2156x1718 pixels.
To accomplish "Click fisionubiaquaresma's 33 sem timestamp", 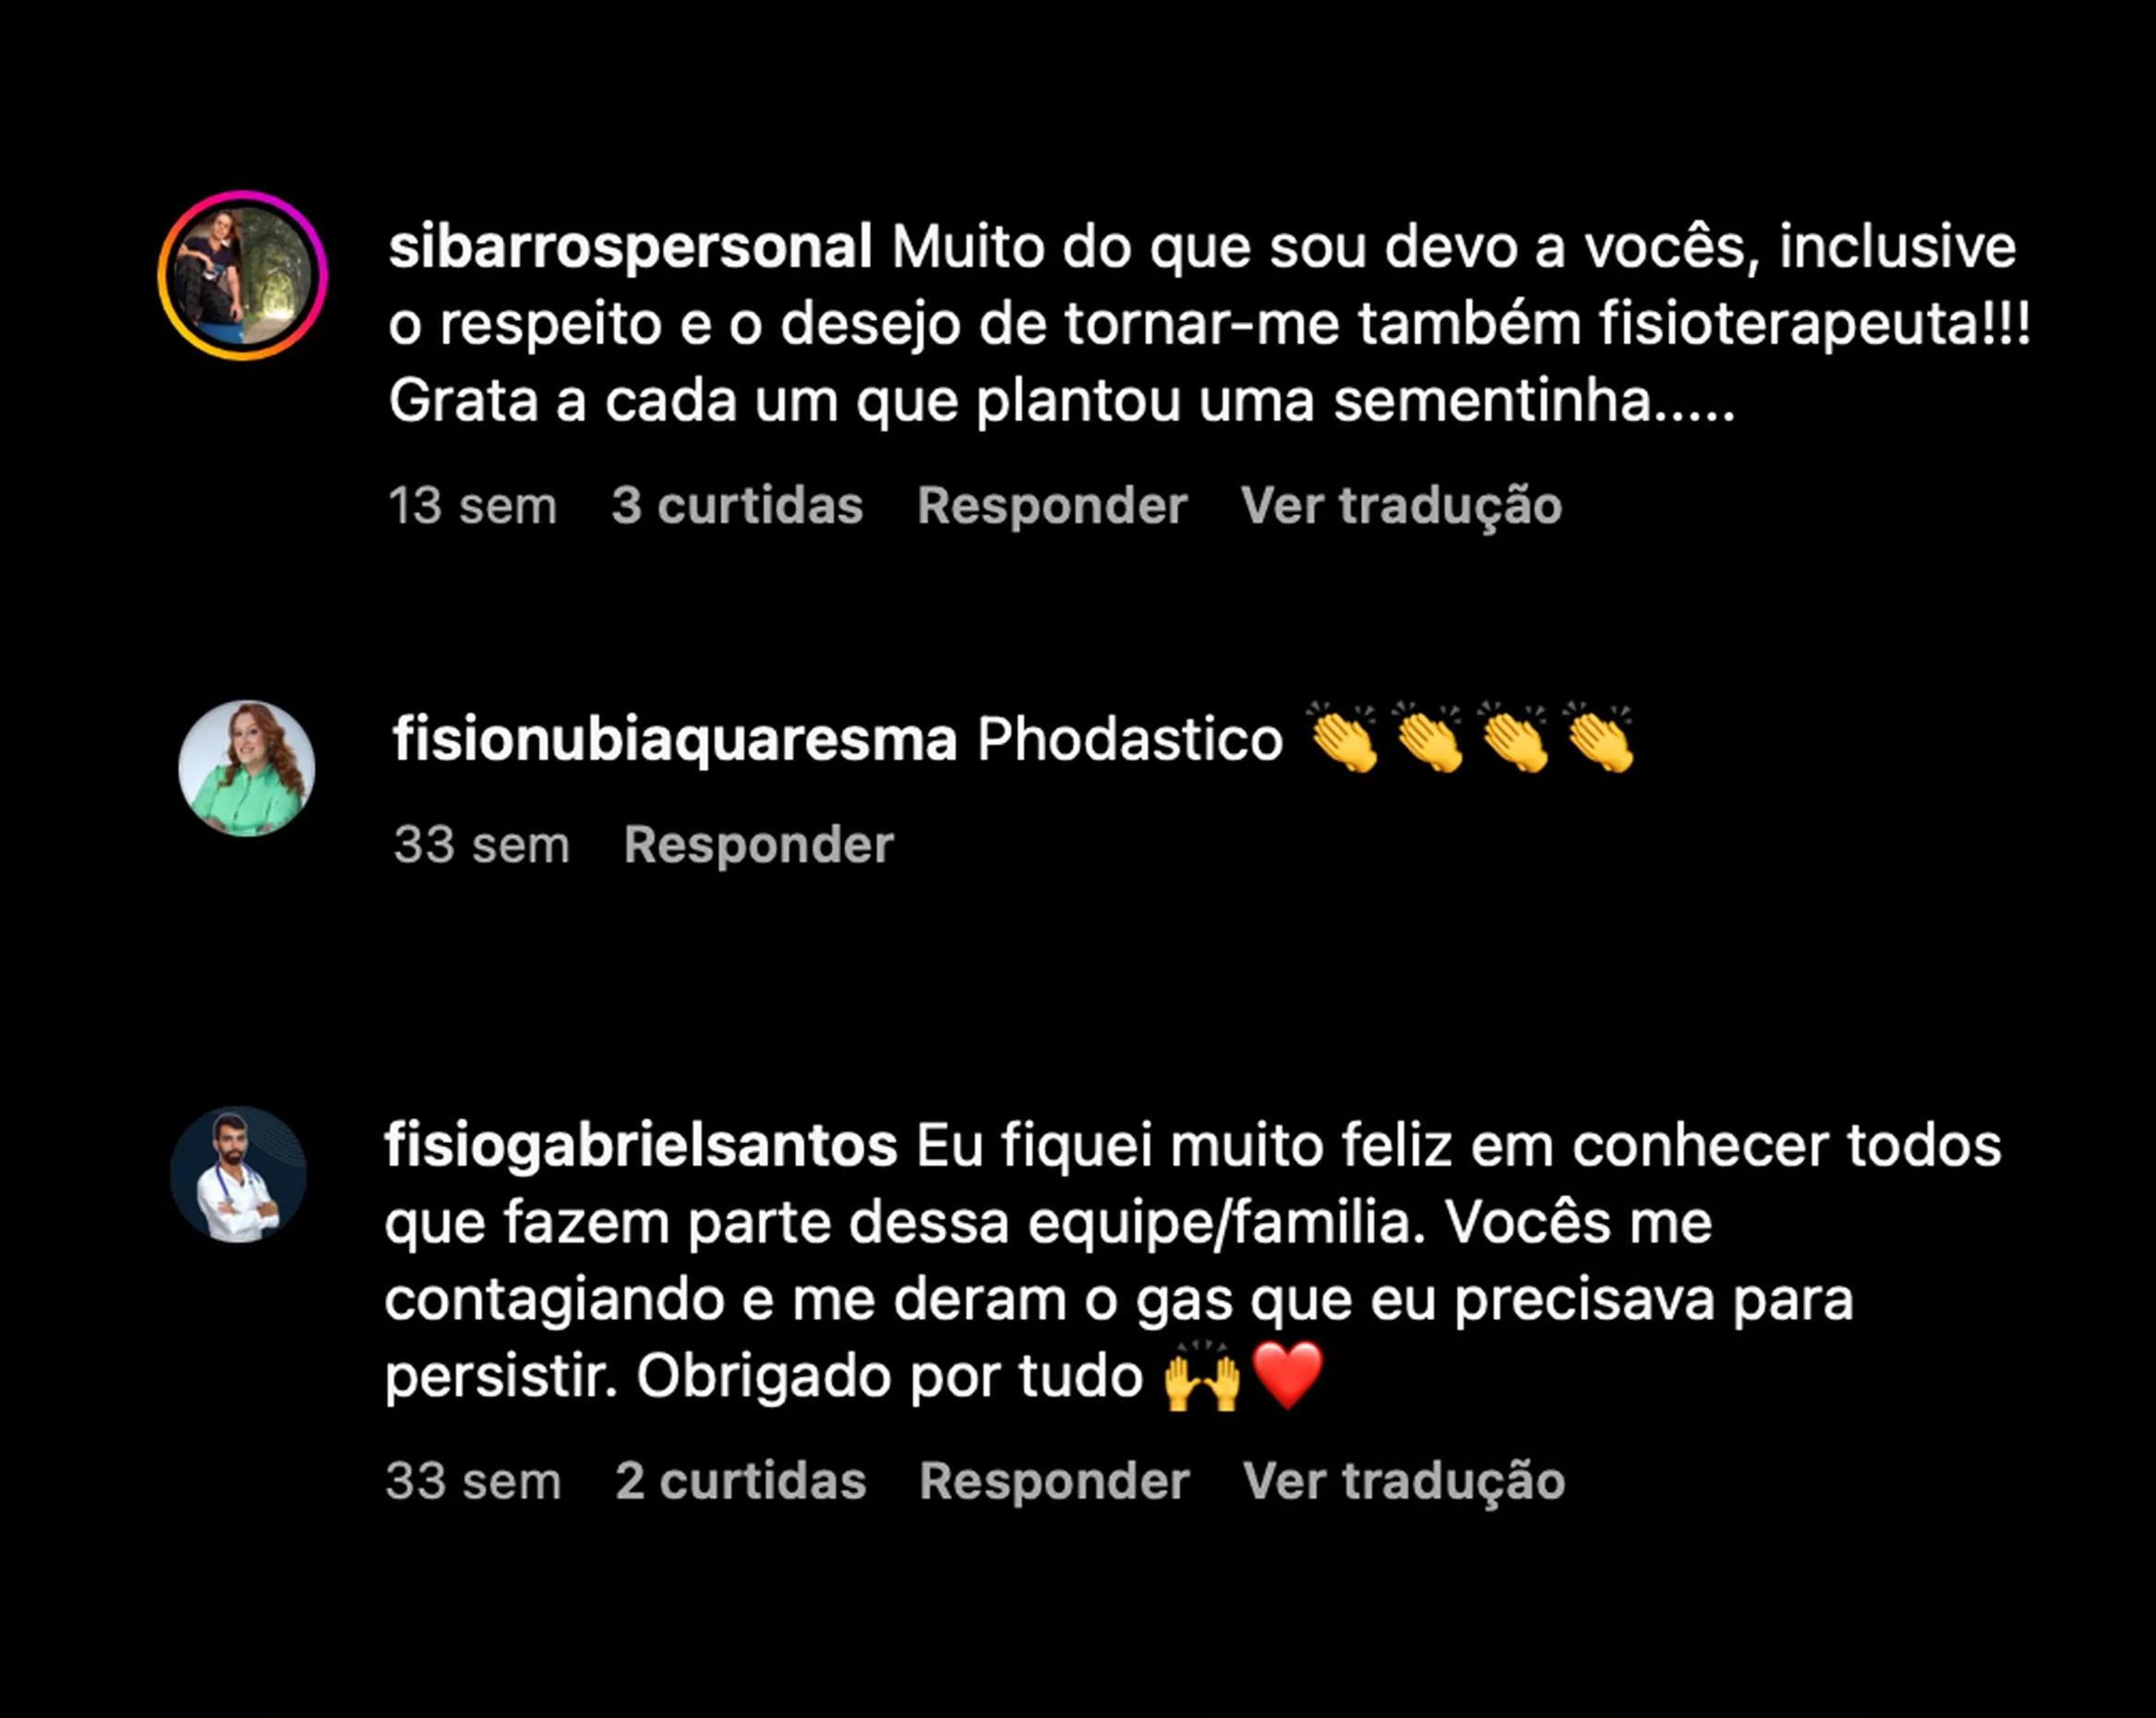I will point(481,845).
